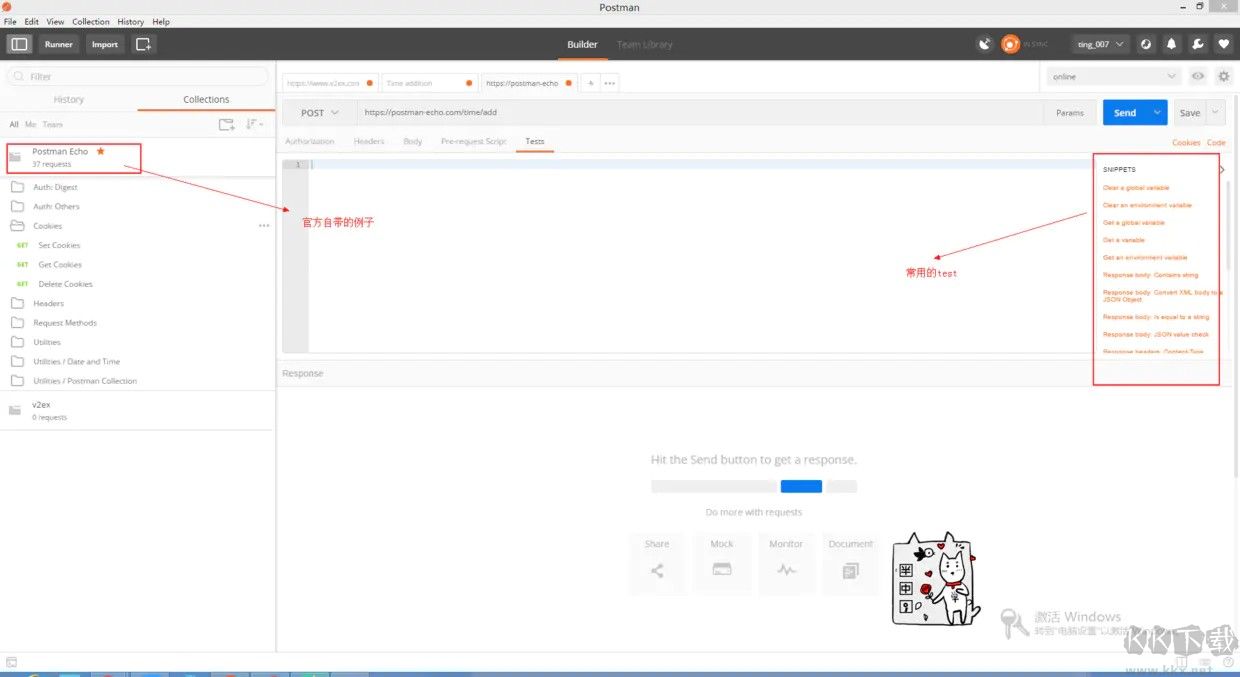Add a new request tab with plus
Viewport: 1240px width, 677px height.
pos(590,83)
